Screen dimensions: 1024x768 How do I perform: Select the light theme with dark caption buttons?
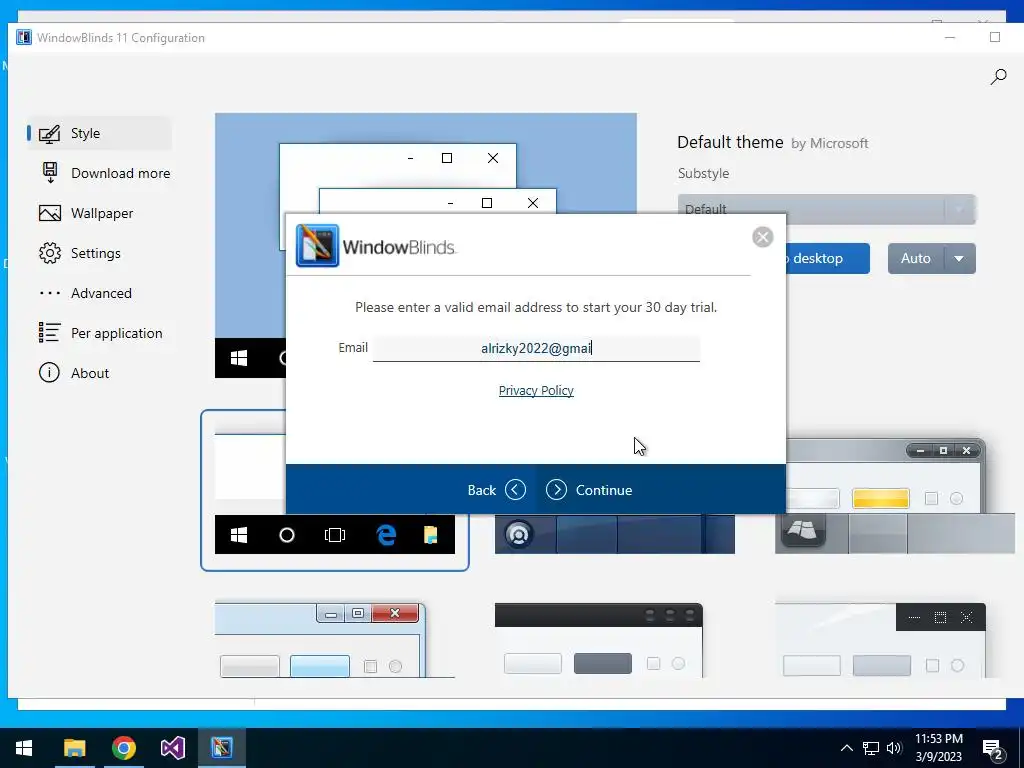[880, 640]
